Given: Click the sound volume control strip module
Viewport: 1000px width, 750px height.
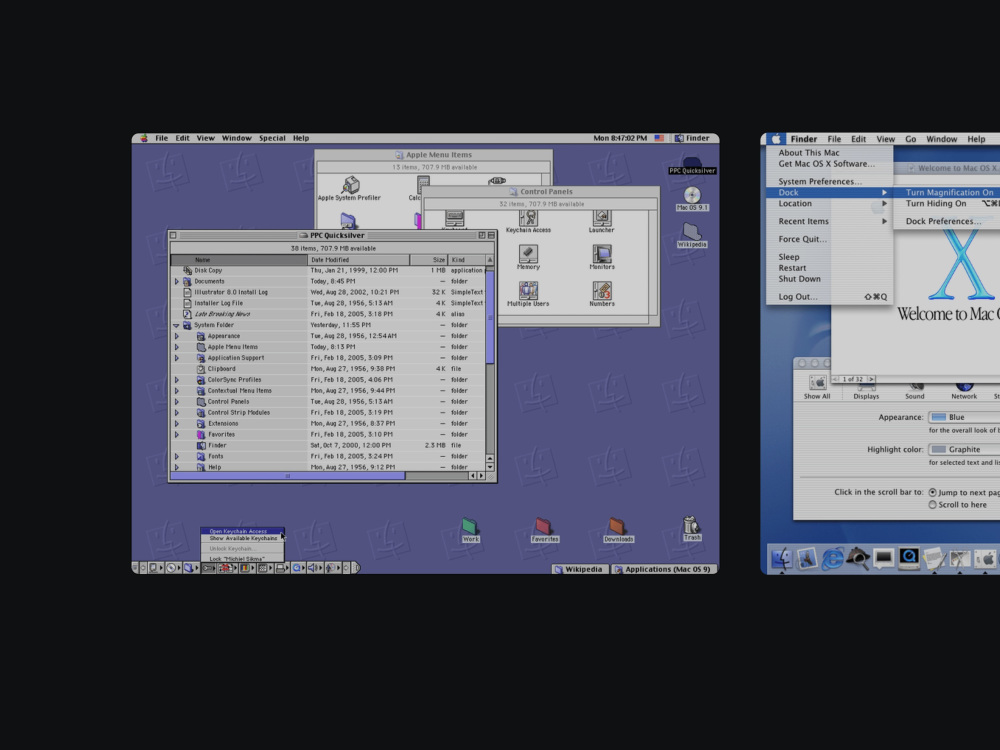Looking at the screenshot, I should click(313, 568).
